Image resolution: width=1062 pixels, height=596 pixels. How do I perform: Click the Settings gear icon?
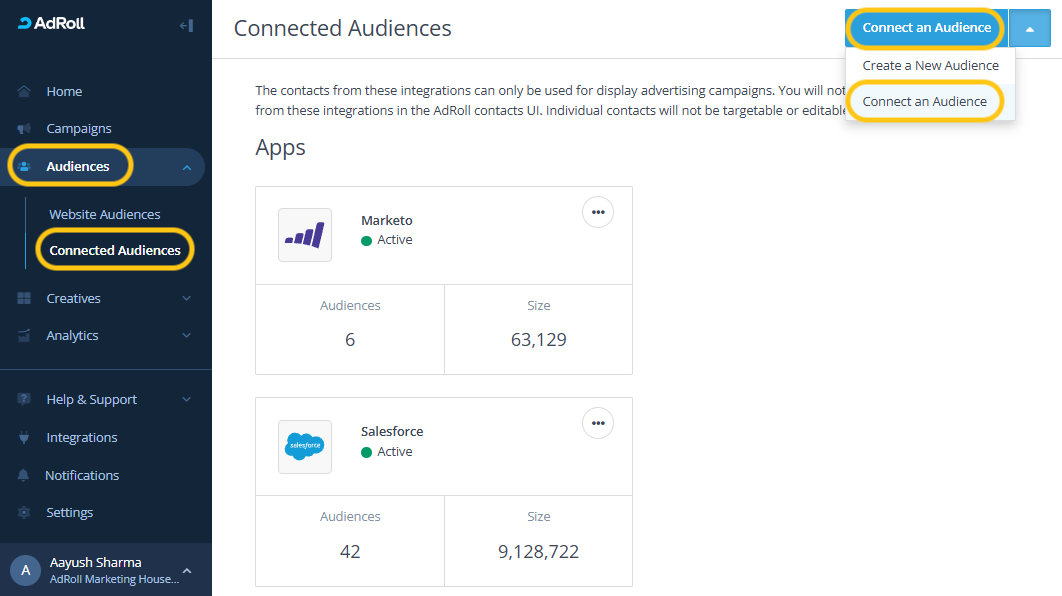(24, 513)
